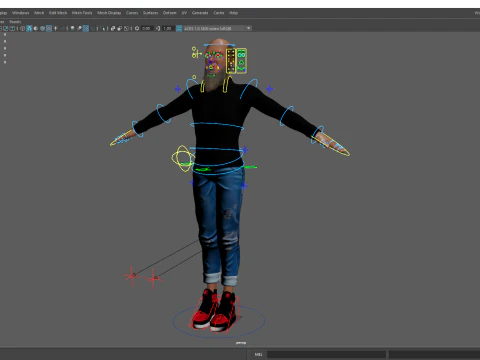Open the Mesh Display menu
Screen dimensions: 480x360
point(109,13)
